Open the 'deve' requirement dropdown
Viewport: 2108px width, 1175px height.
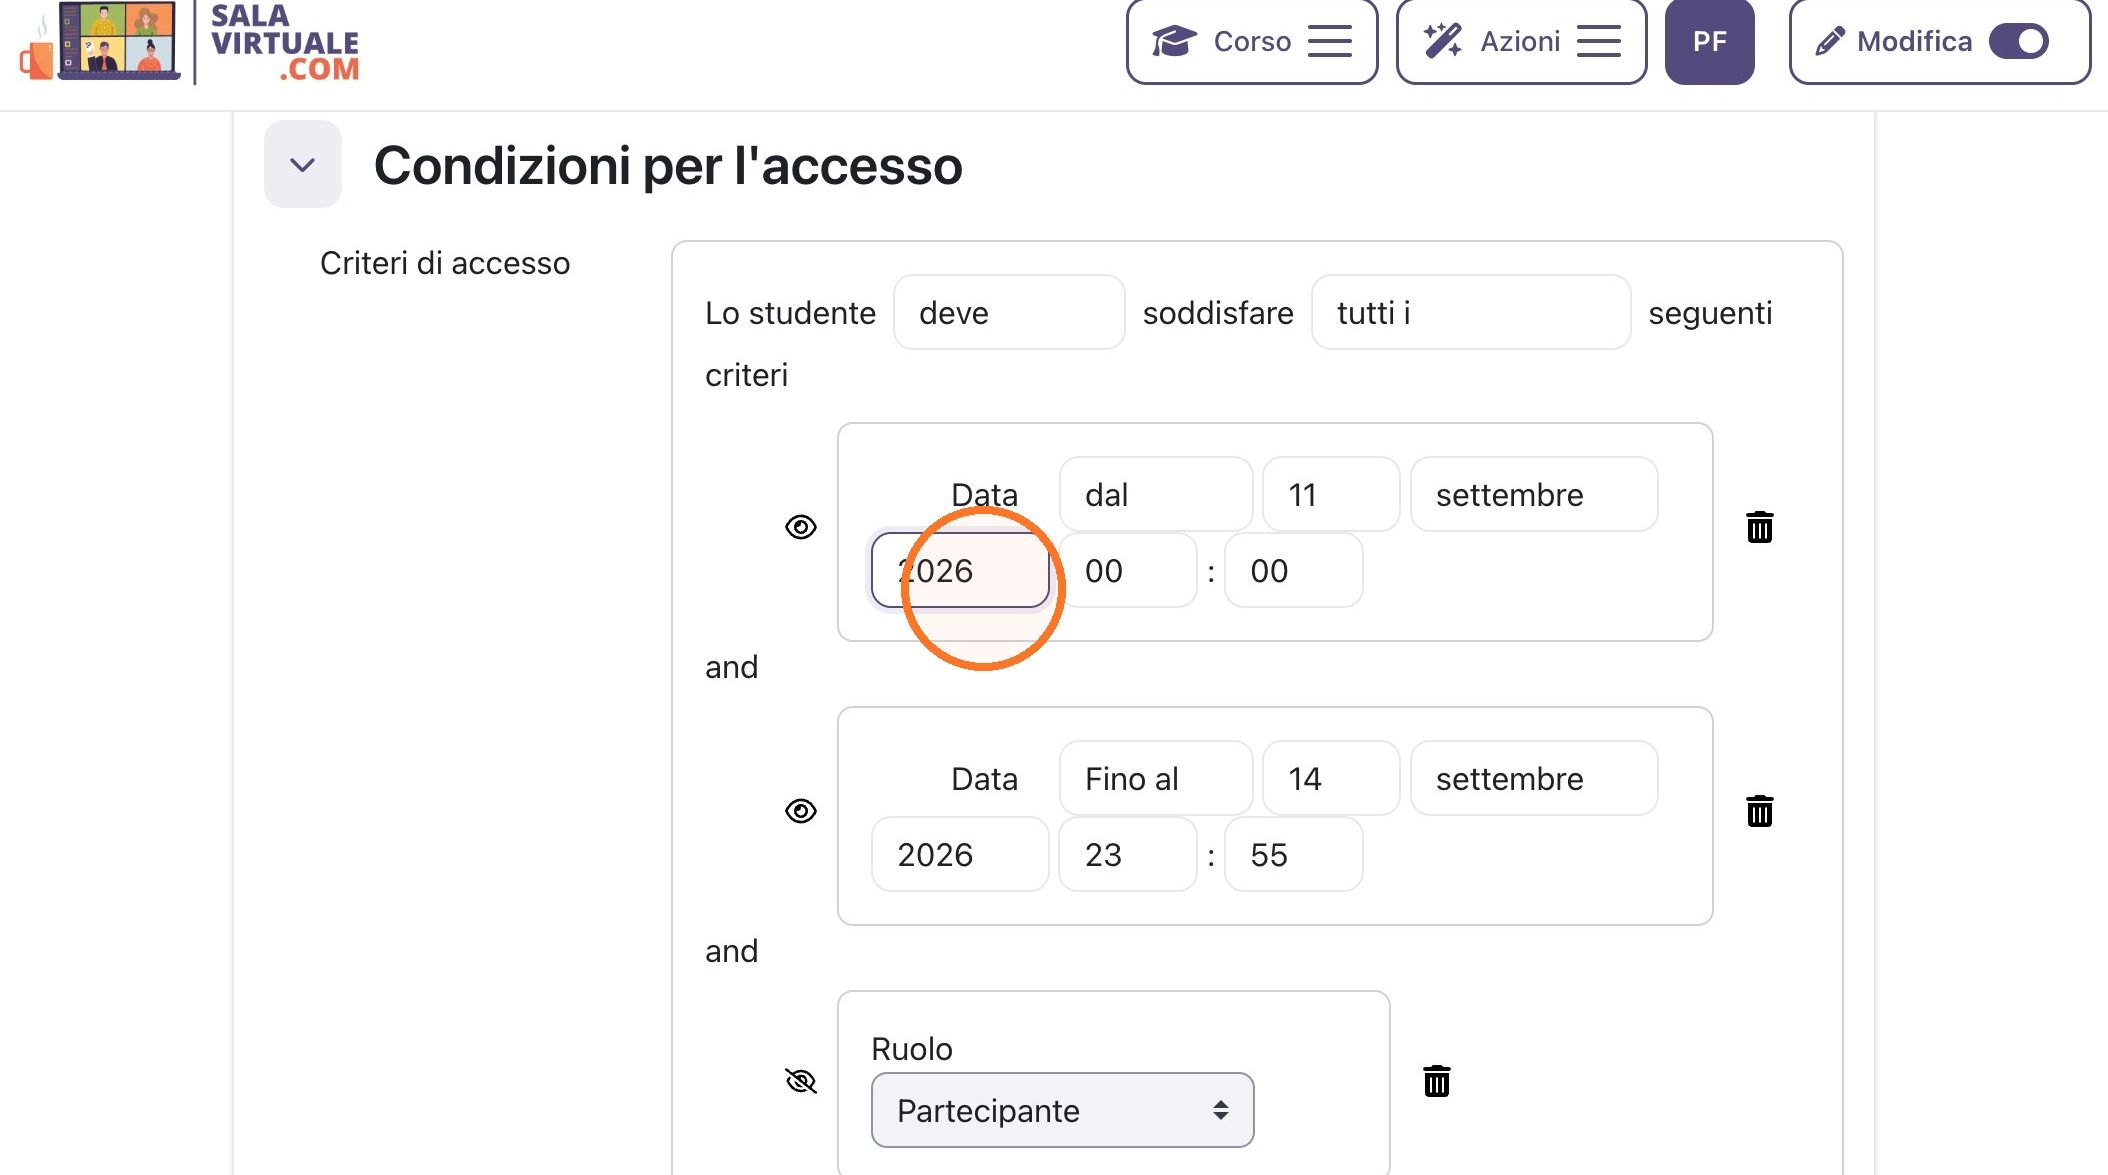point(1009,313)
